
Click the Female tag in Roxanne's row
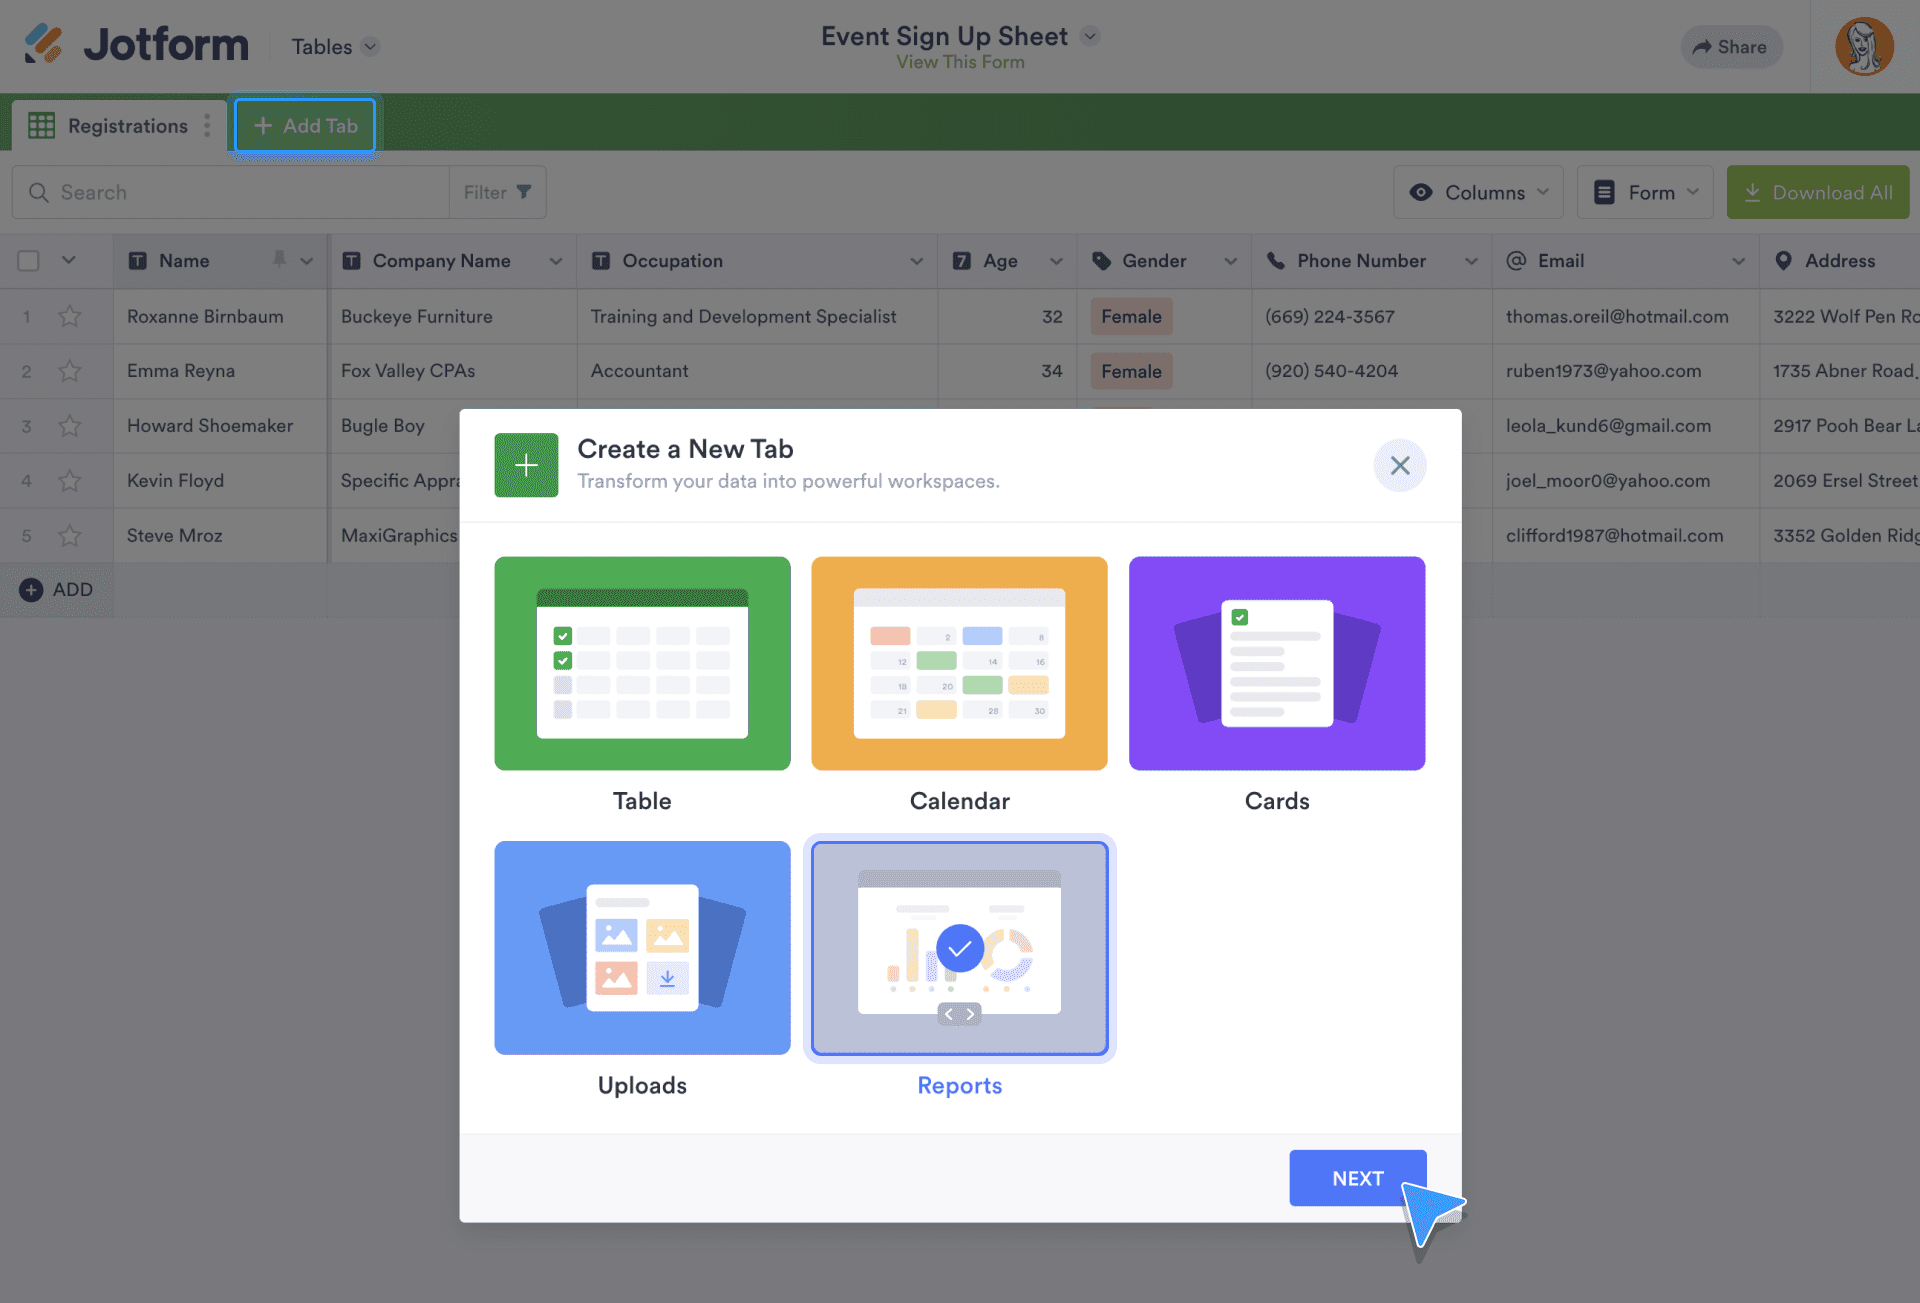pyautogui.click(x=1131, y=316)
